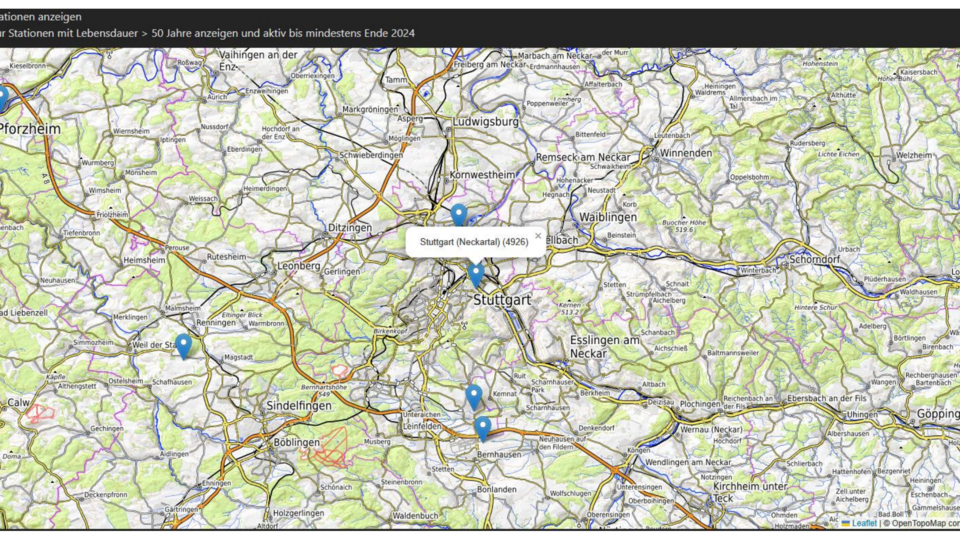Open the station marker above Bernhausen

pyautogui.click(x=482, y=428)
